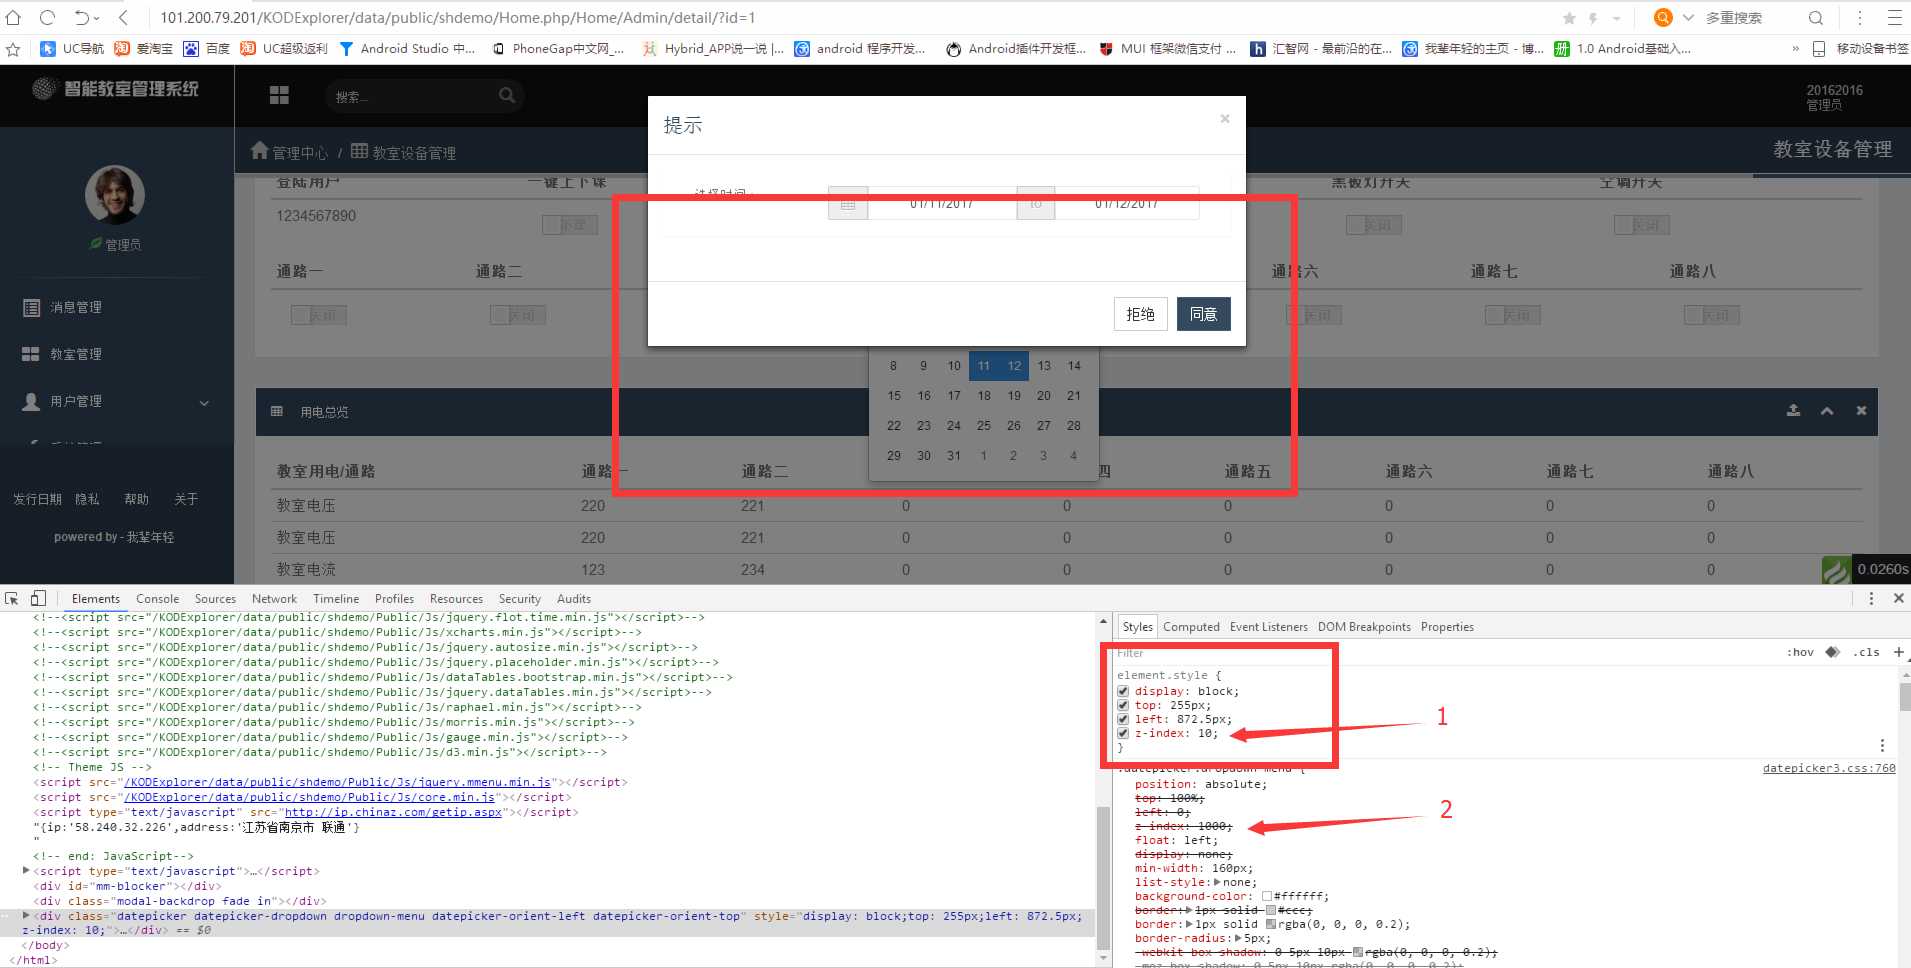Open the struck-through #ccc border swatch
The width and height of the screenshot is (1911, 968).
click(1271, 910)
